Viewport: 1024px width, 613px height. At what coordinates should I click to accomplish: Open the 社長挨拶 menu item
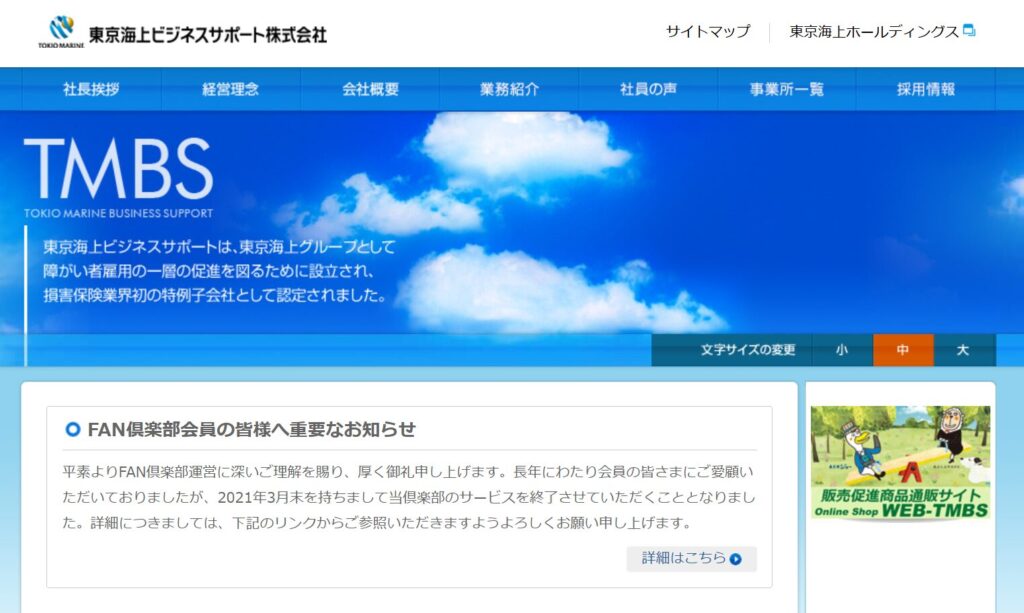tap(91, 89)
